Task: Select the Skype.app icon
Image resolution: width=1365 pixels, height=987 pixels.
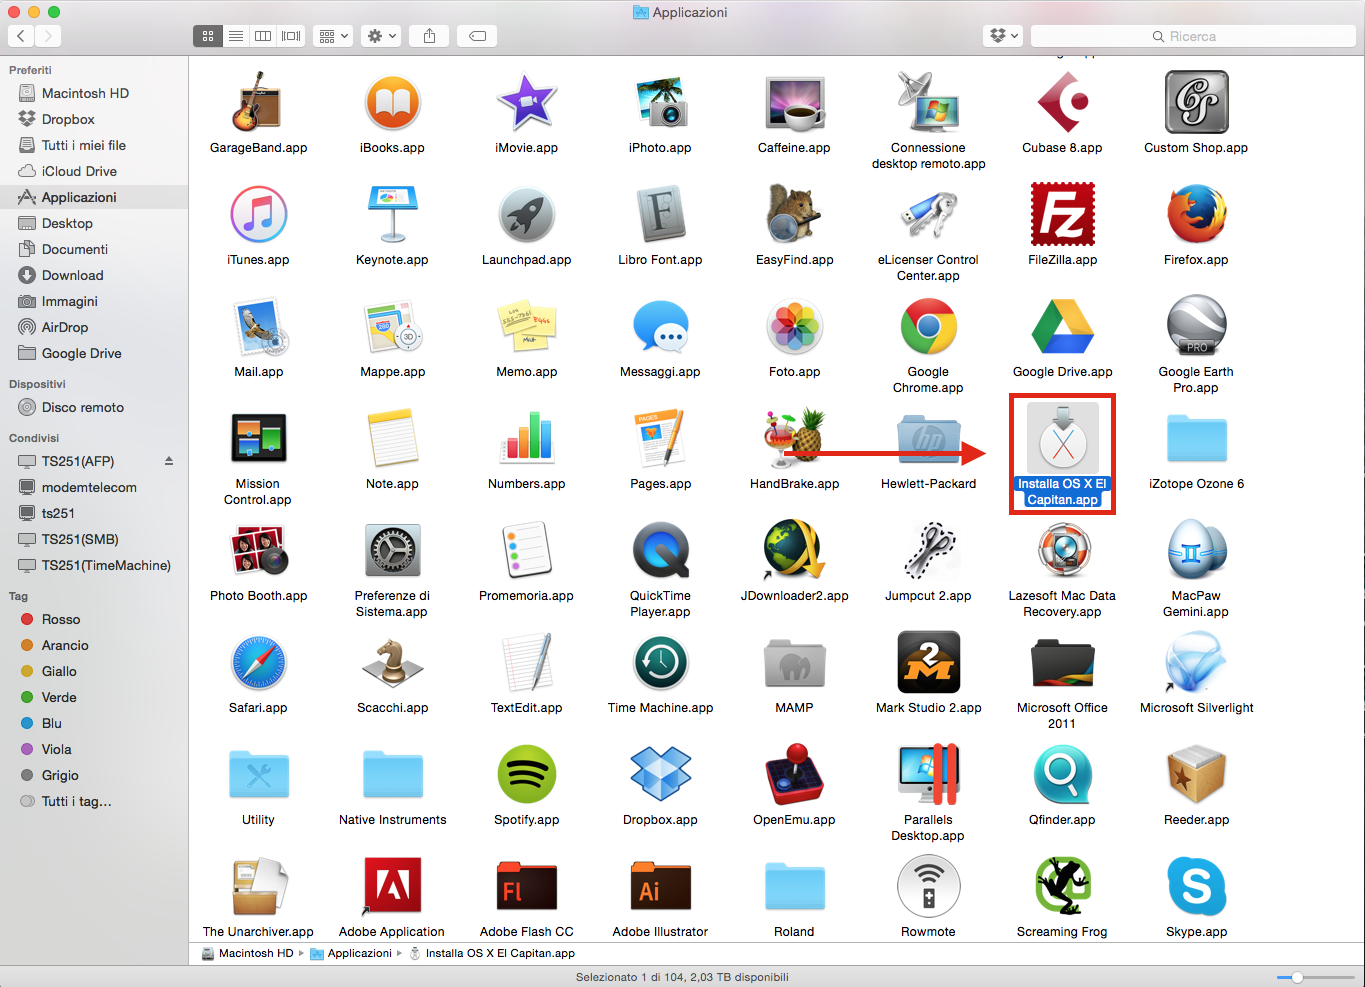Action: [1196, 886]
